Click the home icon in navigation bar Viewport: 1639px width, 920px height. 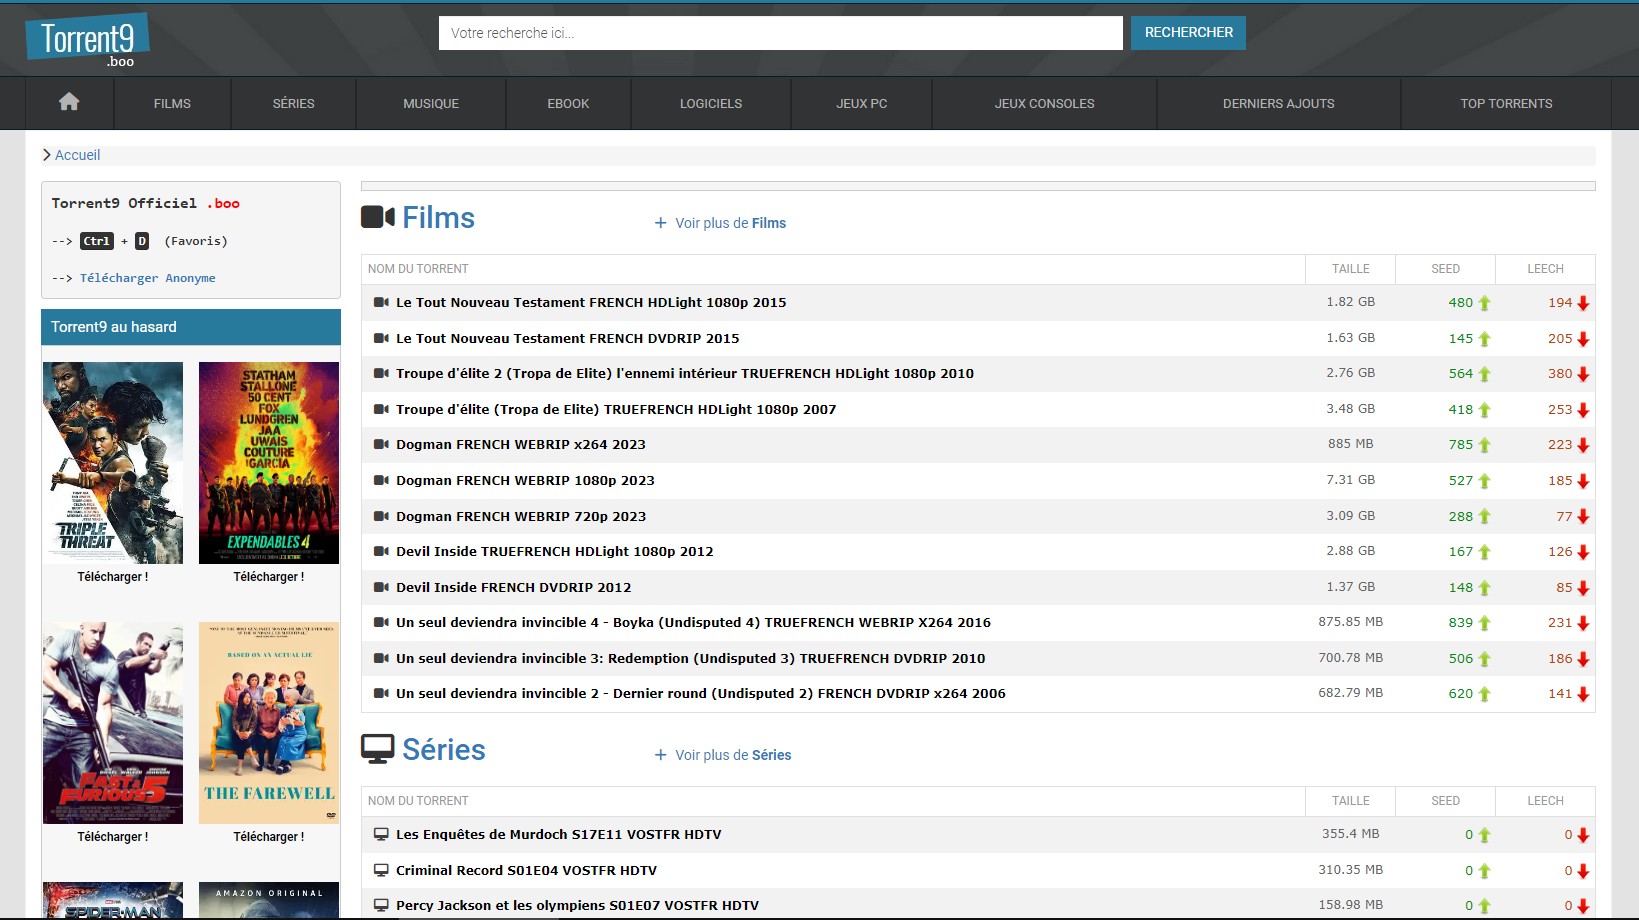pos(69,102)
